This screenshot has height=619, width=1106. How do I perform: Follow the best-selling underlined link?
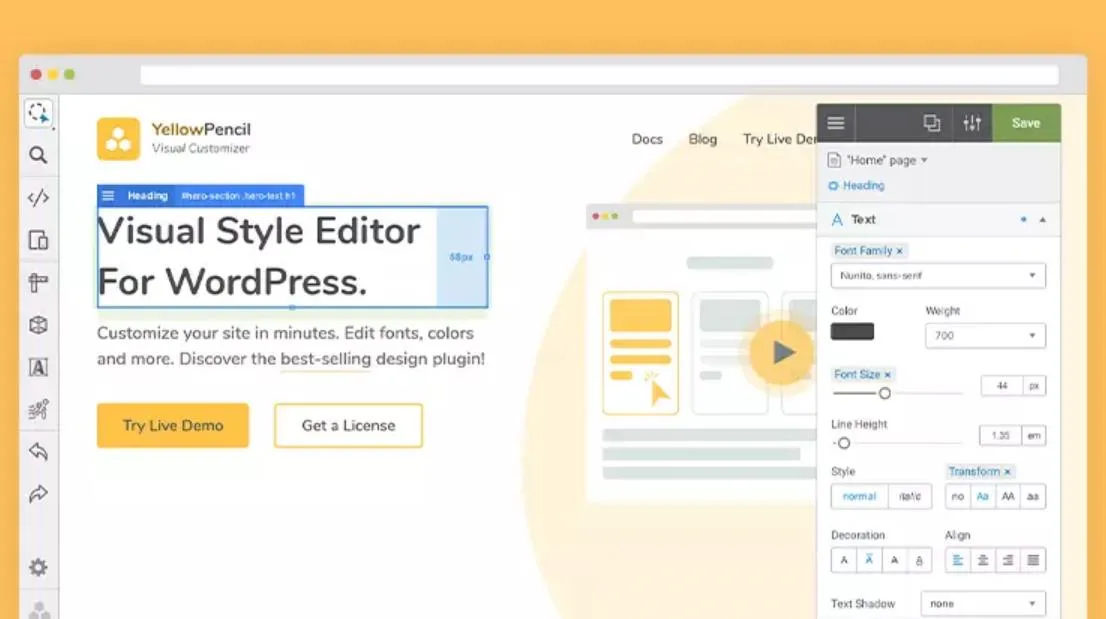(x=325, y=359)
